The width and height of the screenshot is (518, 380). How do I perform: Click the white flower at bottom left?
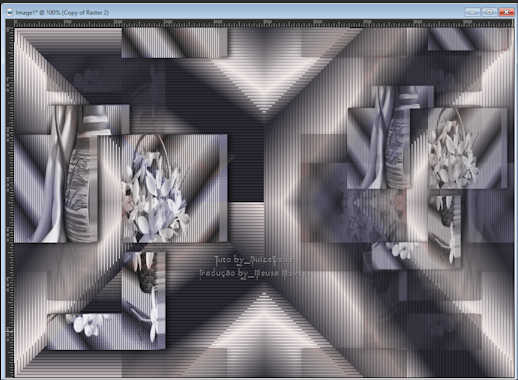[x=87, y=325]
